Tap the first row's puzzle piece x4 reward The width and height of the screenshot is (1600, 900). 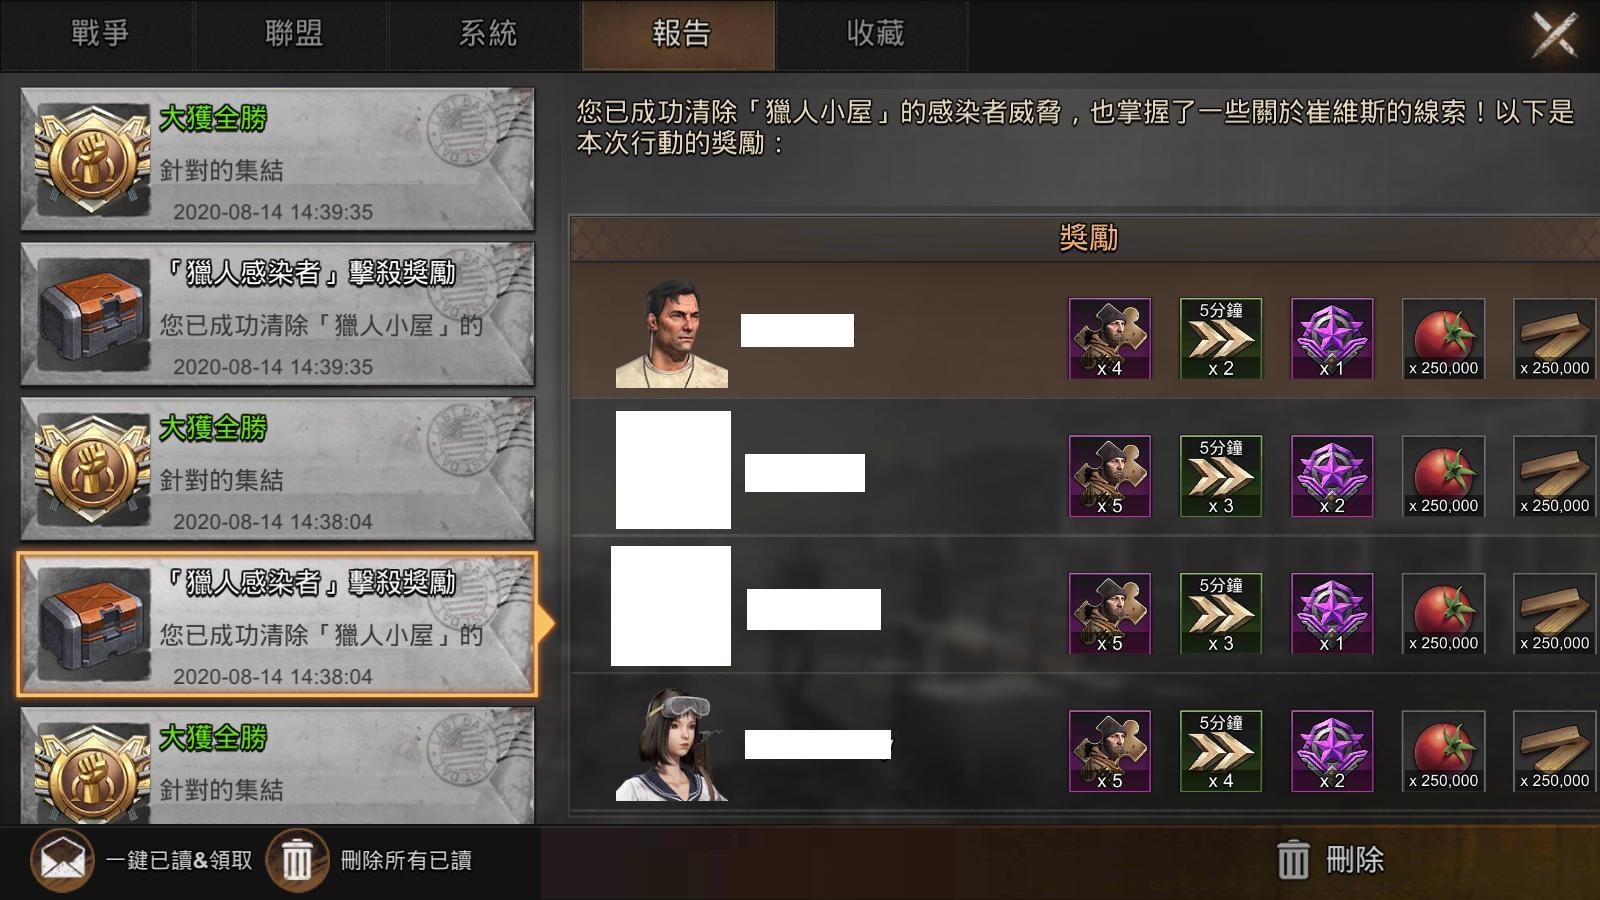pyautogui.click(x=1110, y=338)
